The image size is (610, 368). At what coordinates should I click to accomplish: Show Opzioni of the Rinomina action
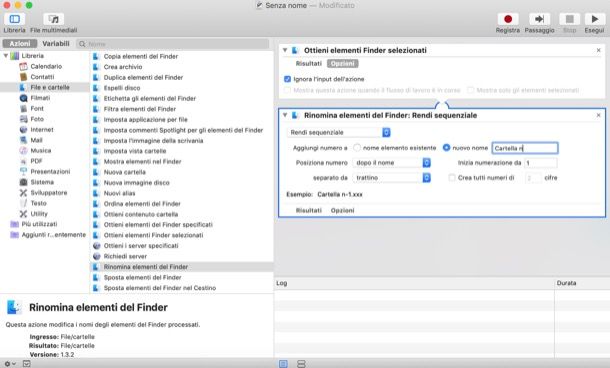(342, 210)
